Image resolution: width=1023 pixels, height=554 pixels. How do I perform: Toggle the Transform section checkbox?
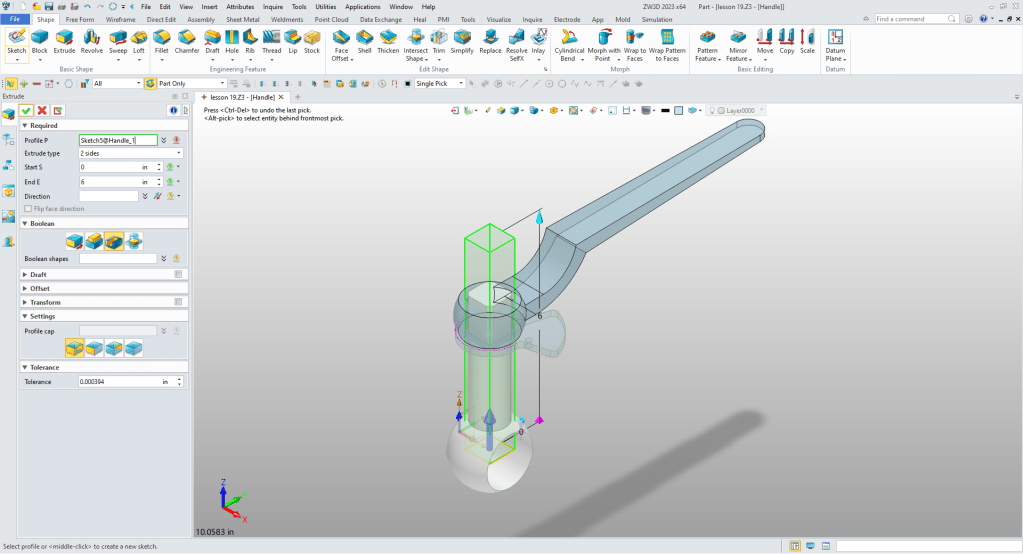tap(178, 302)
